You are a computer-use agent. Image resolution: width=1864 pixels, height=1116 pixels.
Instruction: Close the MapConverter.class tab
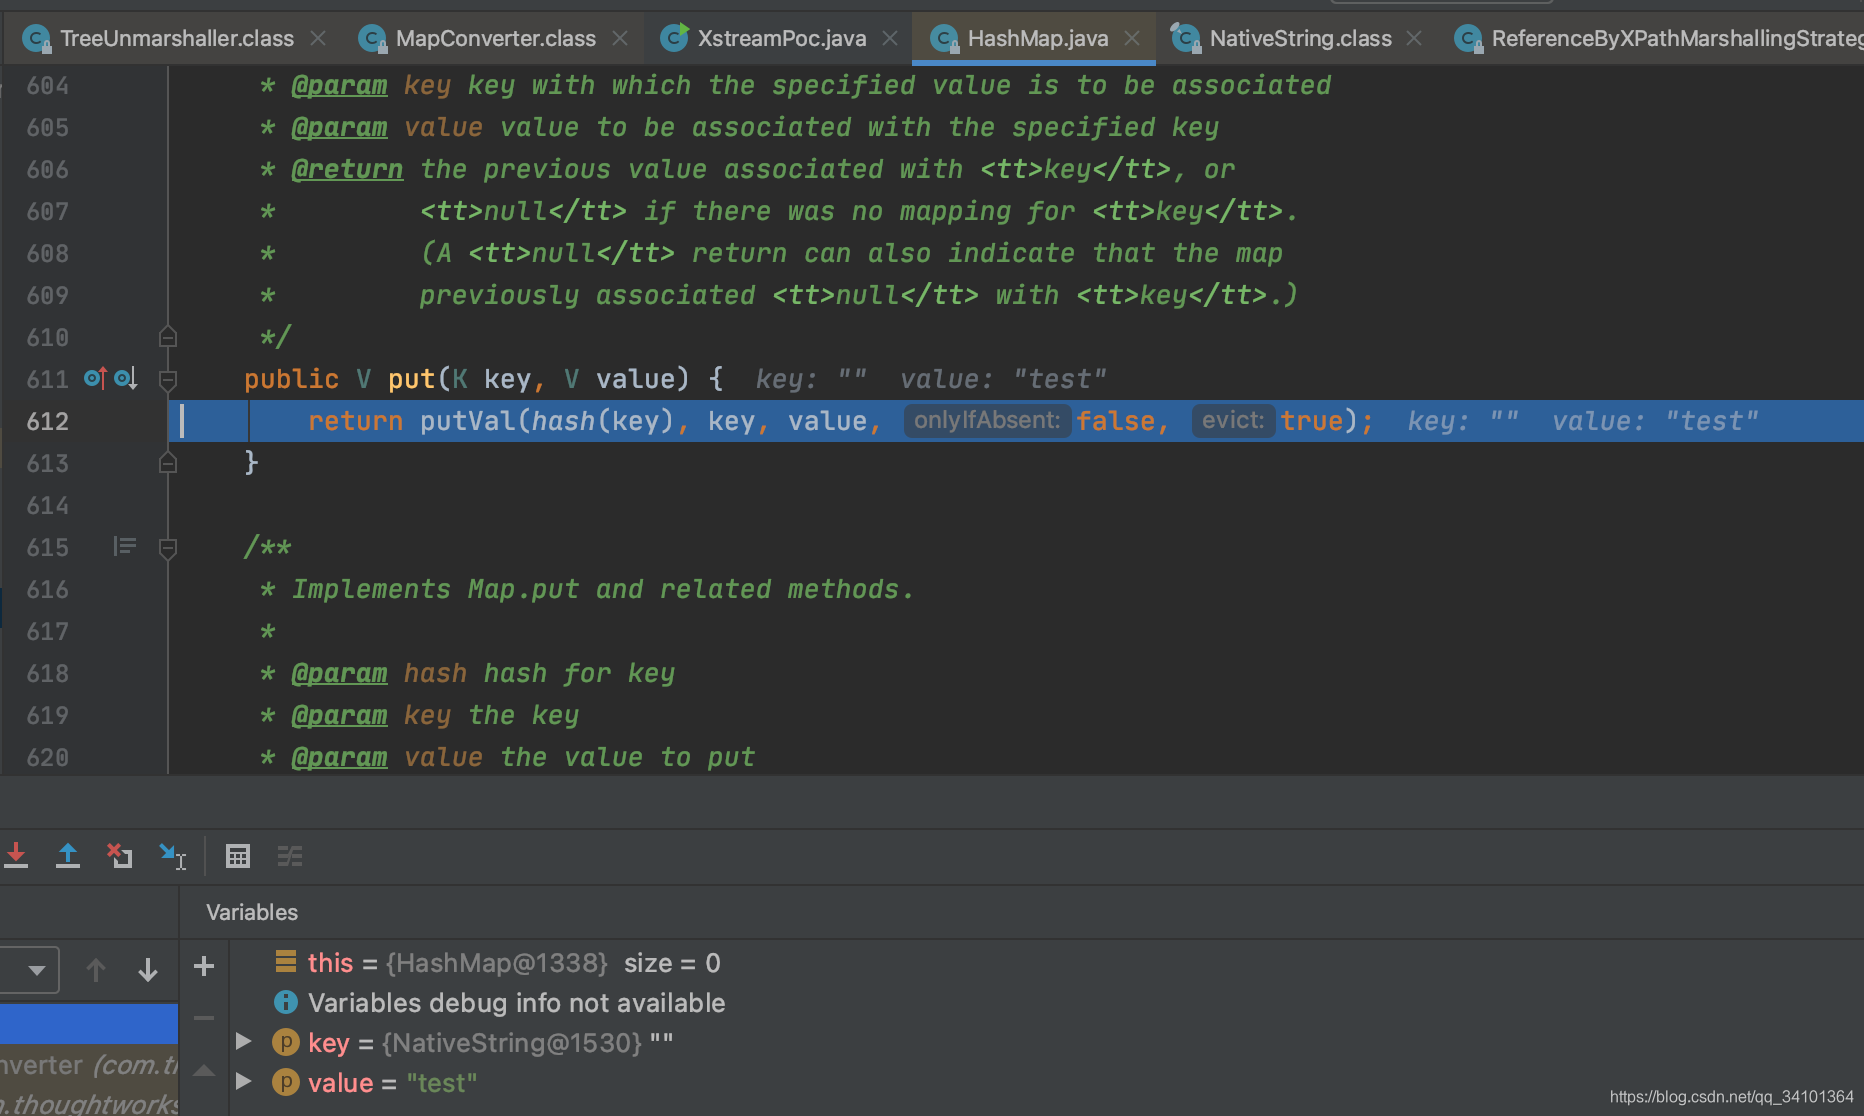click(x=620, y=38)
